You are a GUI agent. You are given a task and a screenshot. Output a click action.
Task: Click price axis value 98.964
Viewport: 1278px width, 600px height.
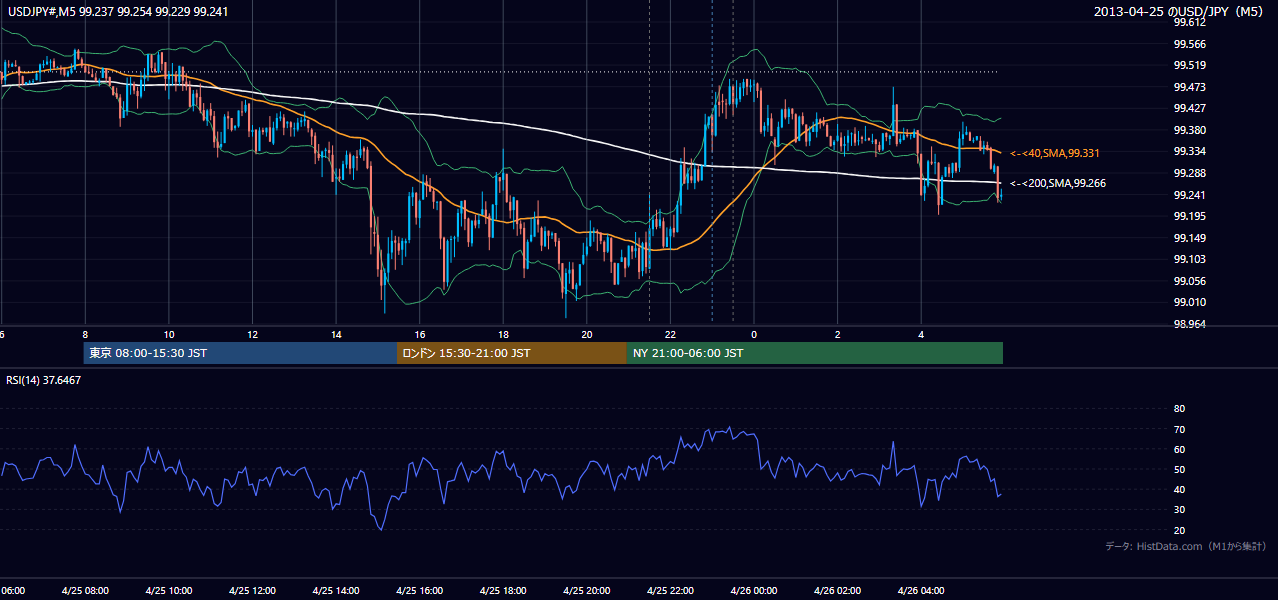click(x=1189, y=324)
